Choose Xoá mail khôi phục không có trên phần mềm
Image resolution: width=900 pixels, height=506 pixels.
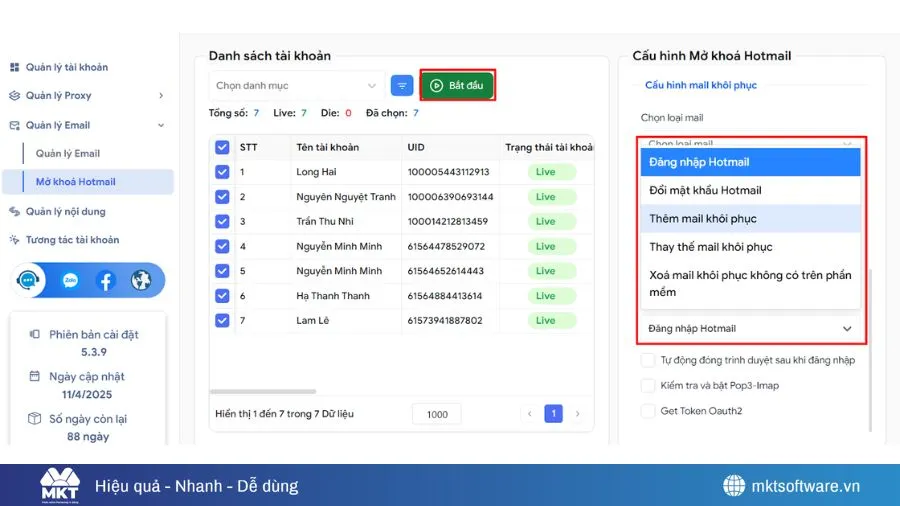tap(750, 283)
